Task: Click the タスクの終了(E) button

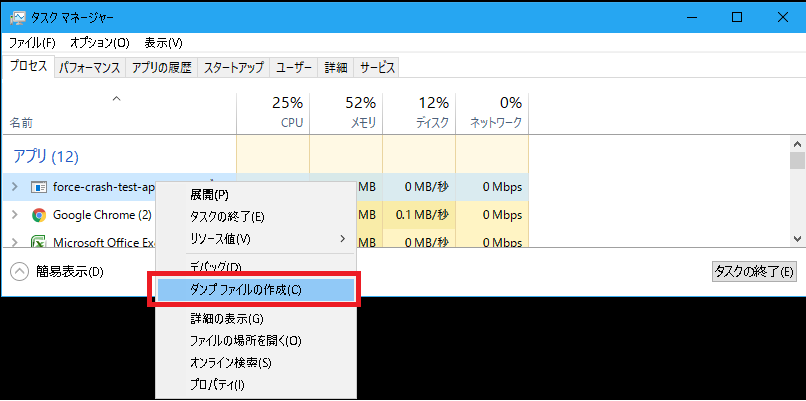Action: pyautogui.click(x=754, y=271)
